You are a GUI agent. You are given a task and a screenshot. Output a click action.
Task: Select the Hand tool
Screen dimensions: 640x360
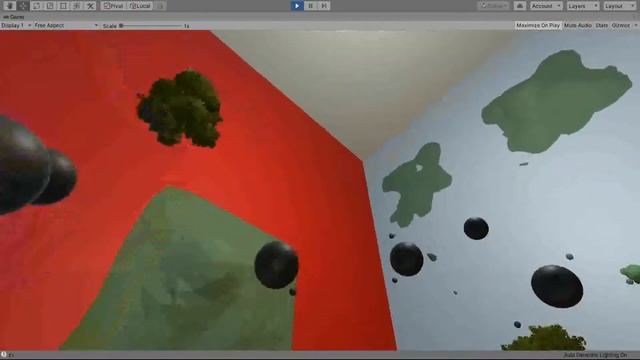[9, 6]
